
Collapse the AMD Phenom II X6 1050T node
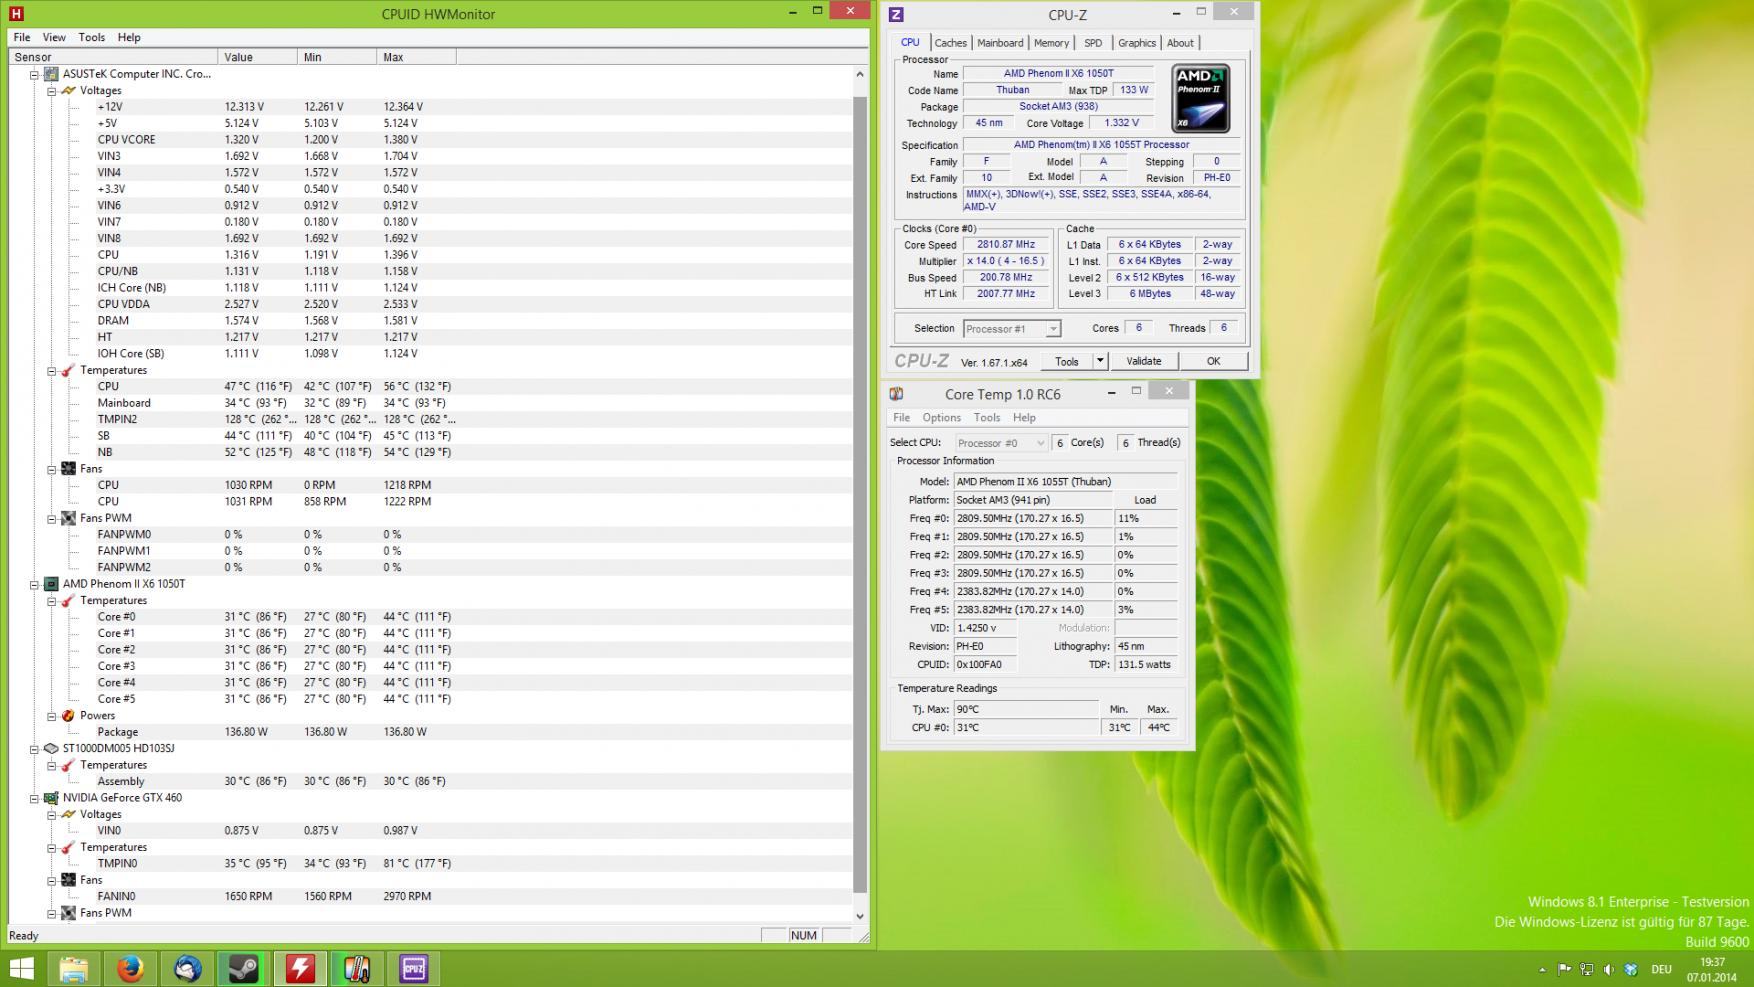(x=34, y=584)
